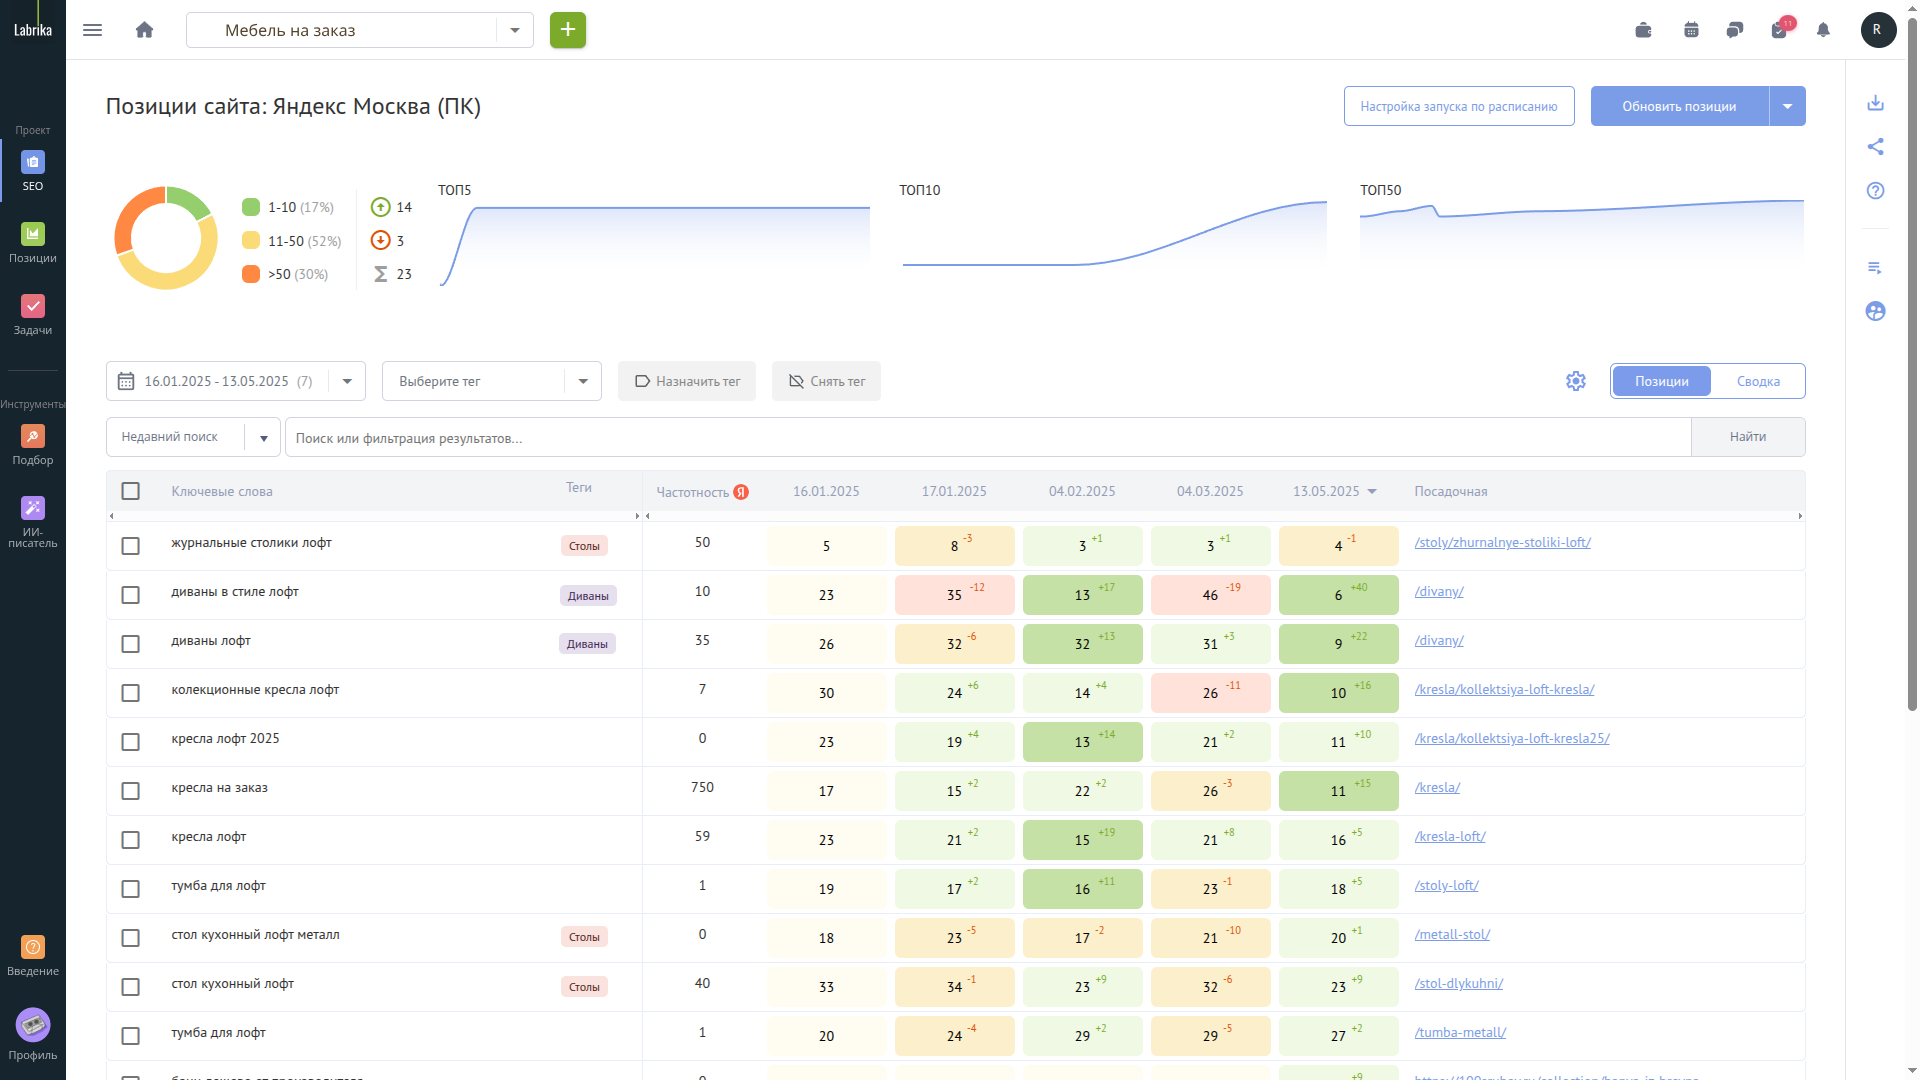
Task: Open the /stoly/zhurnalnye-stoliki-loft/ landing link
Action: [x=1502, y=543]
